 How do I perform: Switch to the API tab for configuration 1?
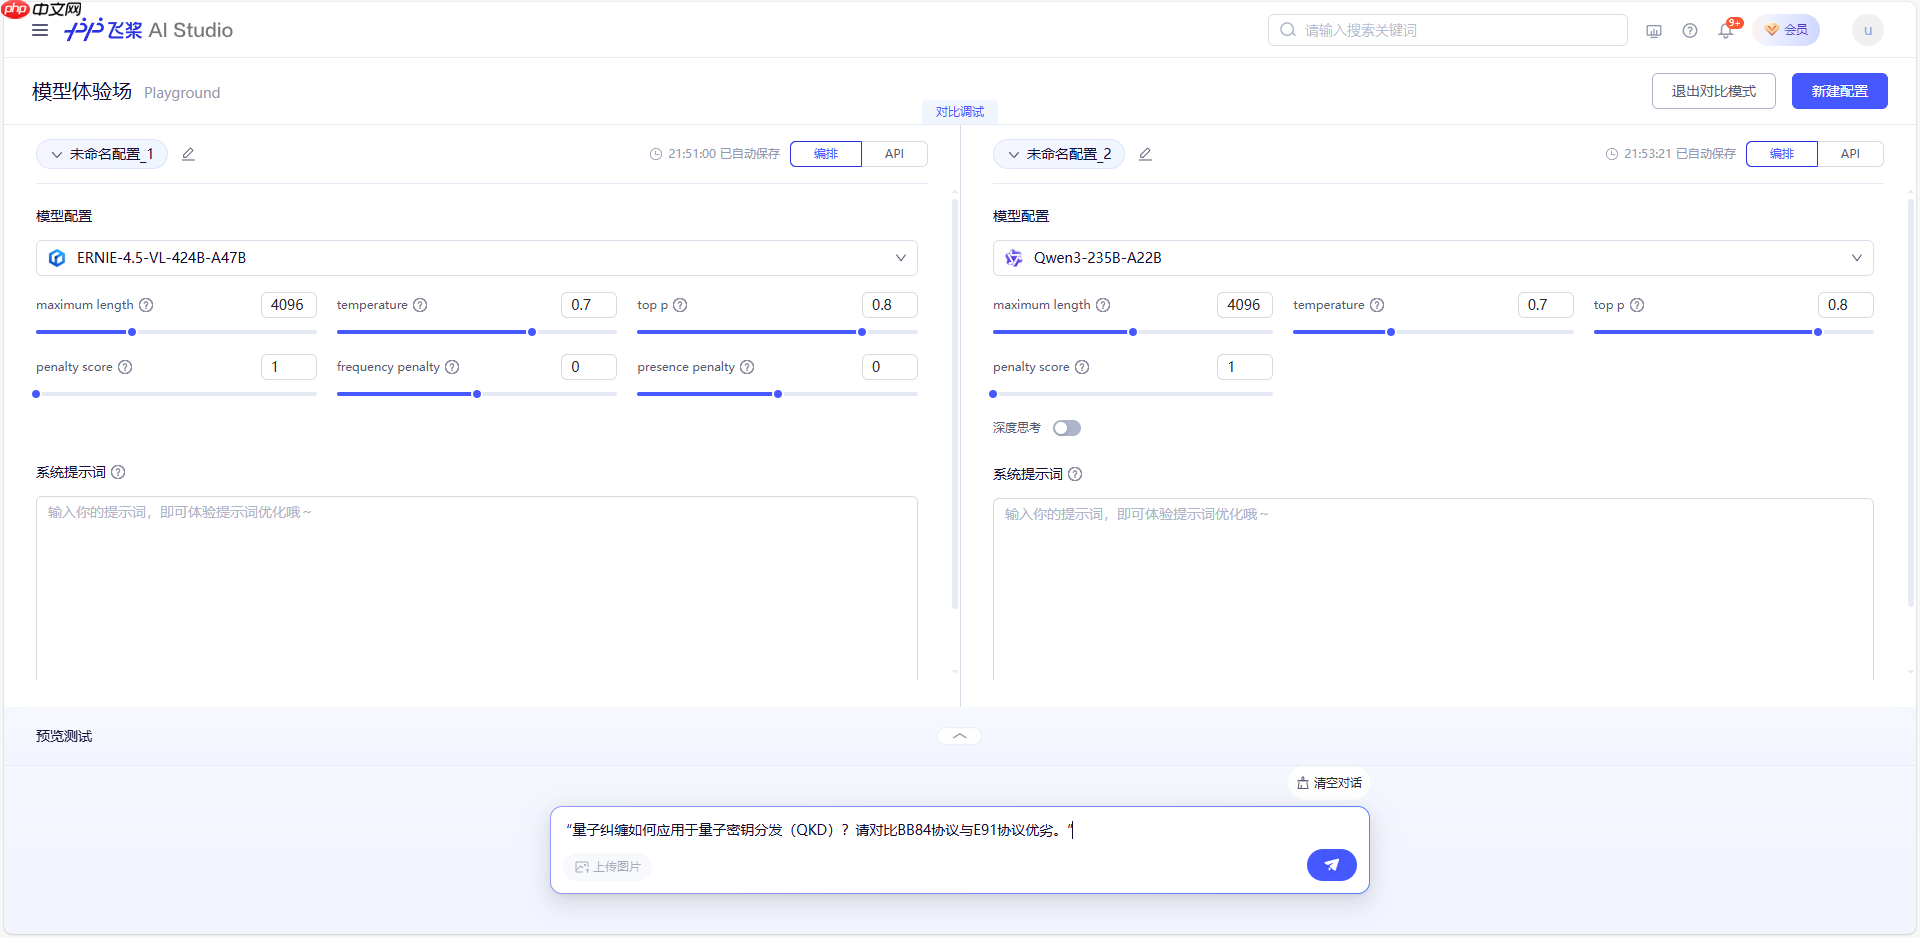click(894, 154)
